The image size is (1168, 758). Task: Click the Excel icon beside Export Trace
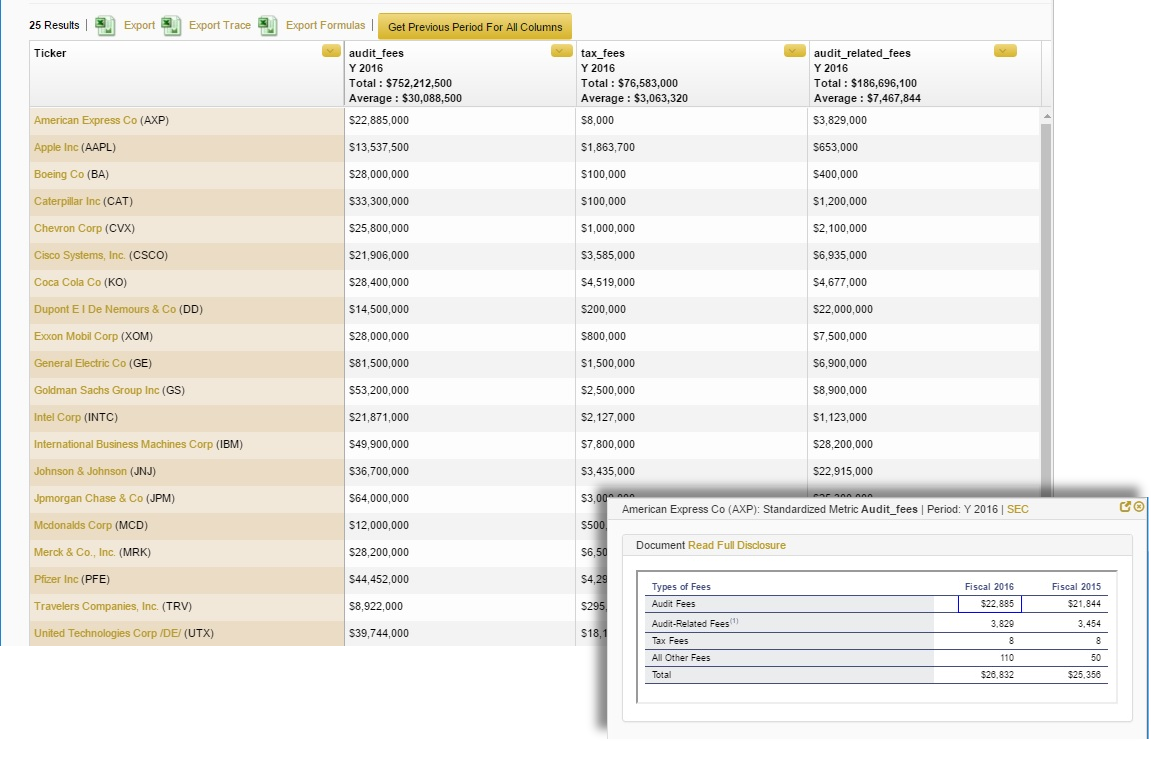tap(171, 26)
